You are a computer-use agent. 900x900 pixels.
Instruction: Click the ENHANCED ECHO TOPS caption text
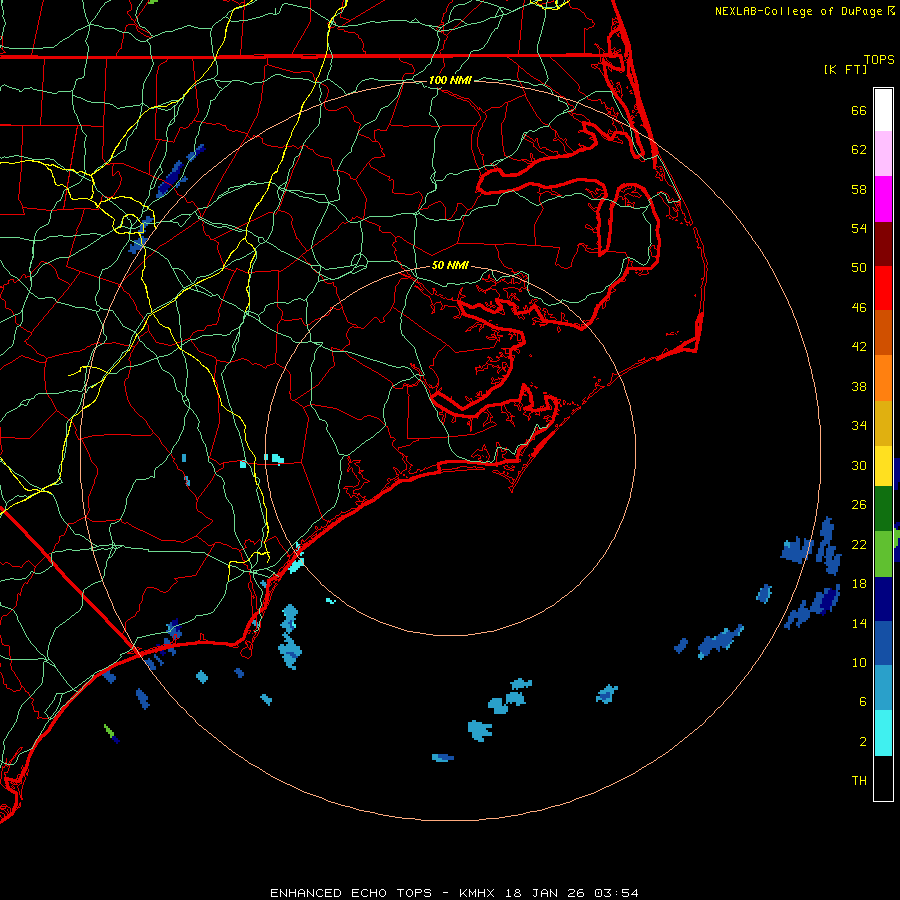click(x=351, y=893)
